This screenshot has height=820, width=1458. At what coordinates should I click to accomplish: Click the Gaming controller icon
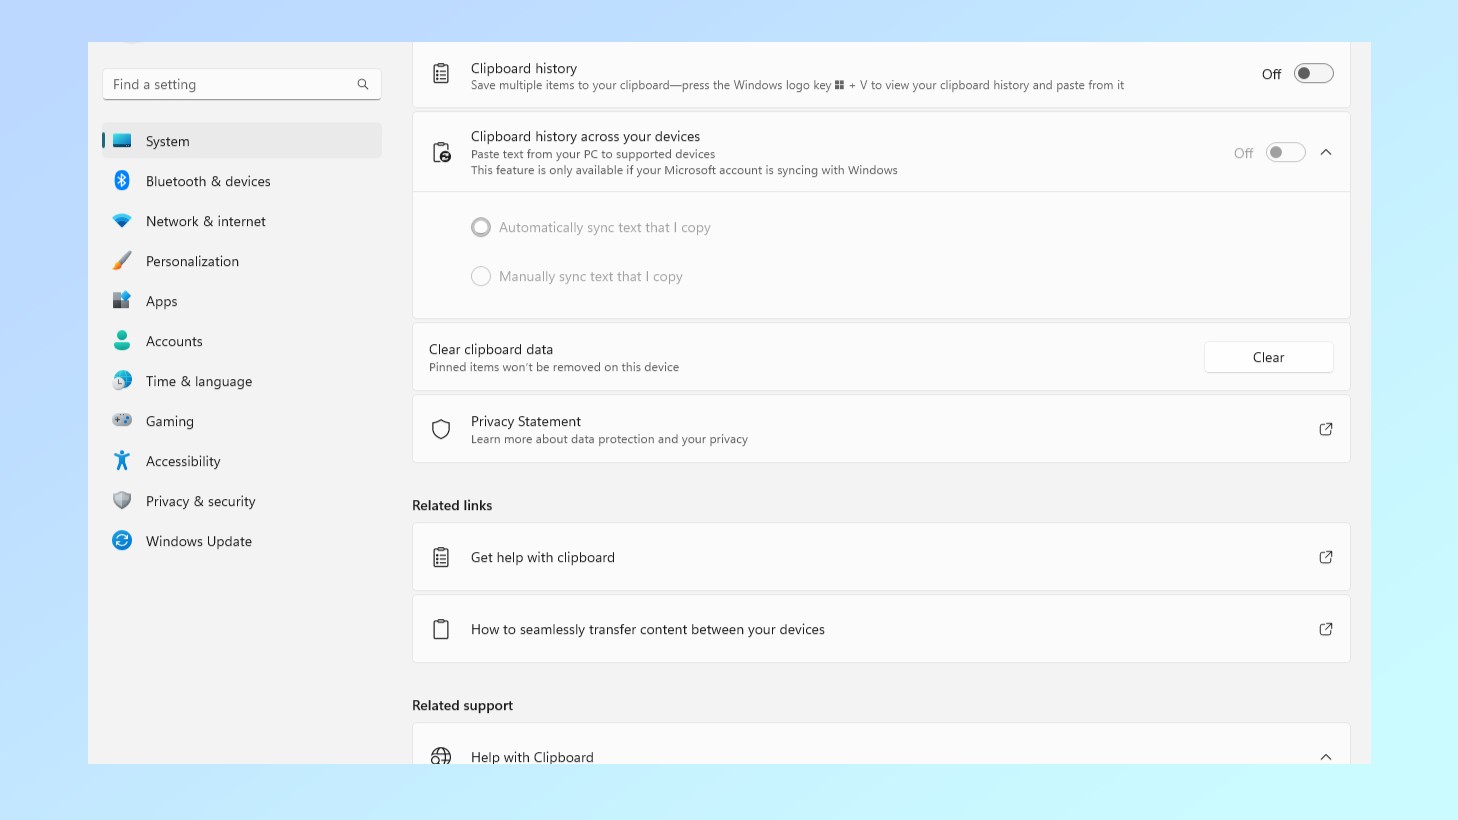click(122, 421)
